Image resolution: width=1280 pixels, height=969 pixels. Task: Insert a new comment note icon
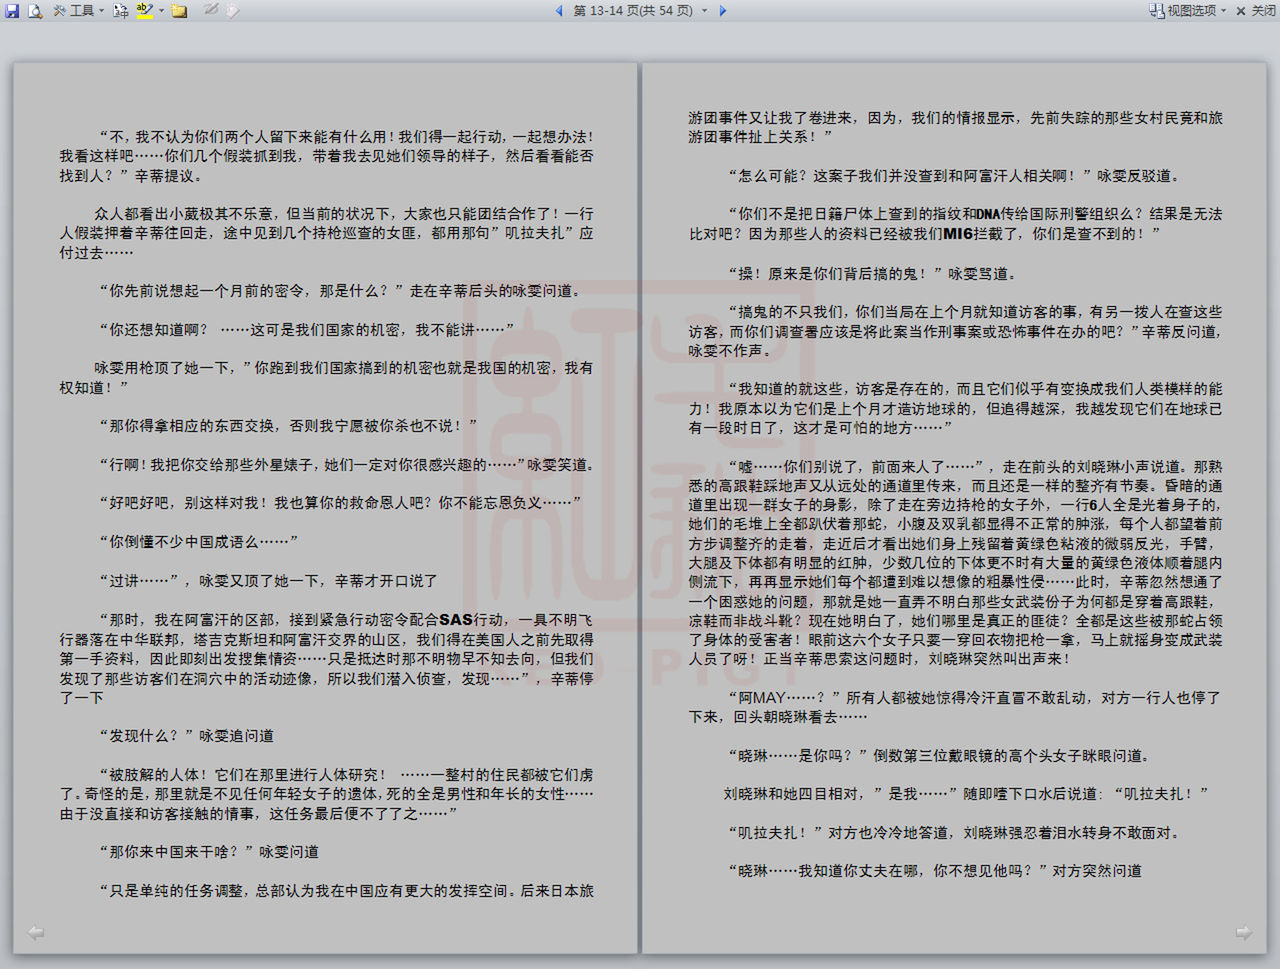coord(180,11)
